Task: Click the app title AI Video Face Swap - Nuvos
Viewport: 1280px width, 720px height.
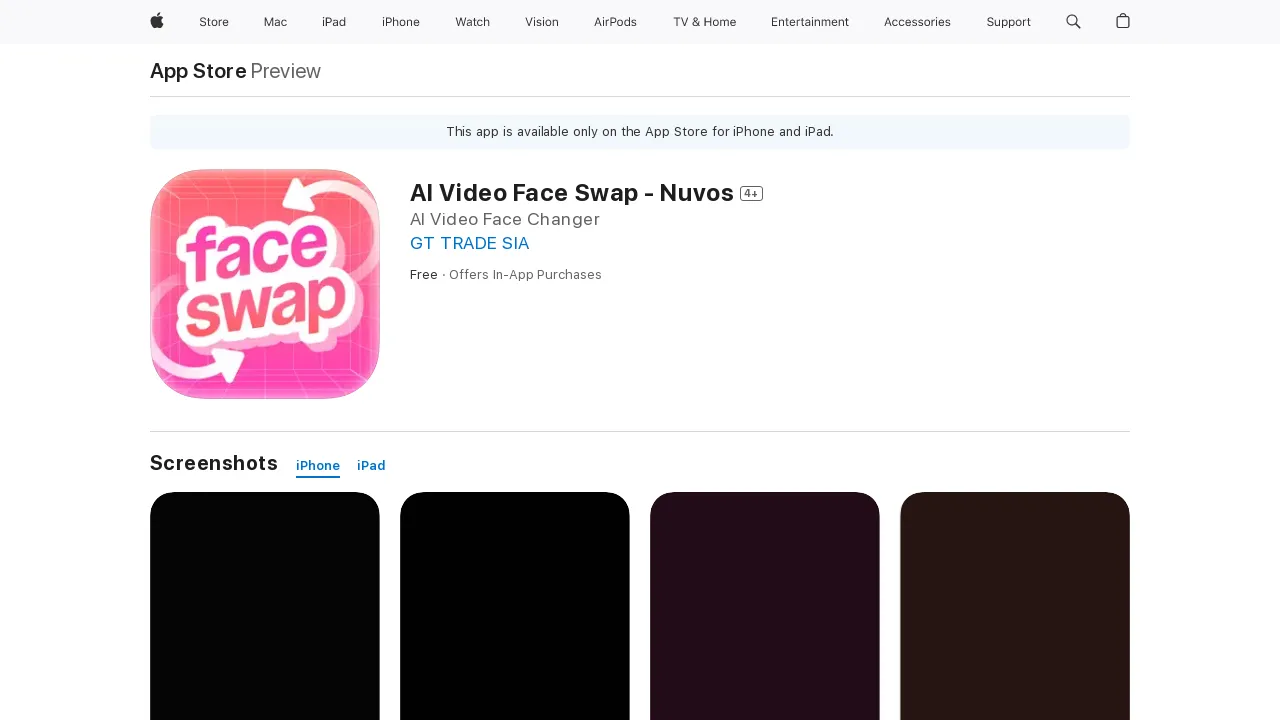Action: (572, 193)
